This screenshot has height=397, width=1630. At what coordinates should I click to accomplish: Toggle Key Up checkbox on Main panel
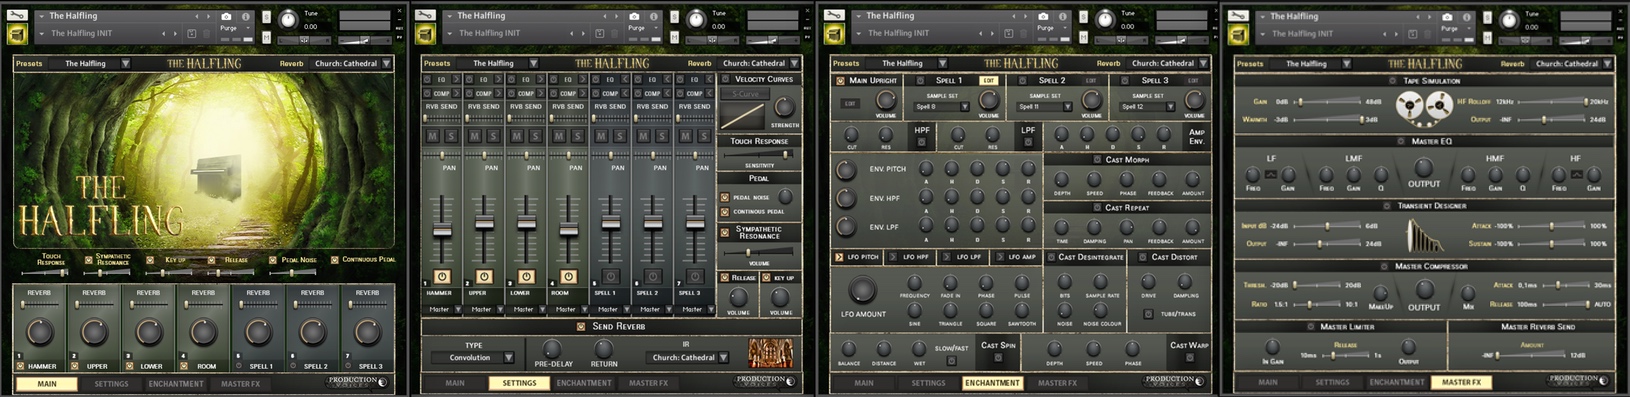coord(150,260)
